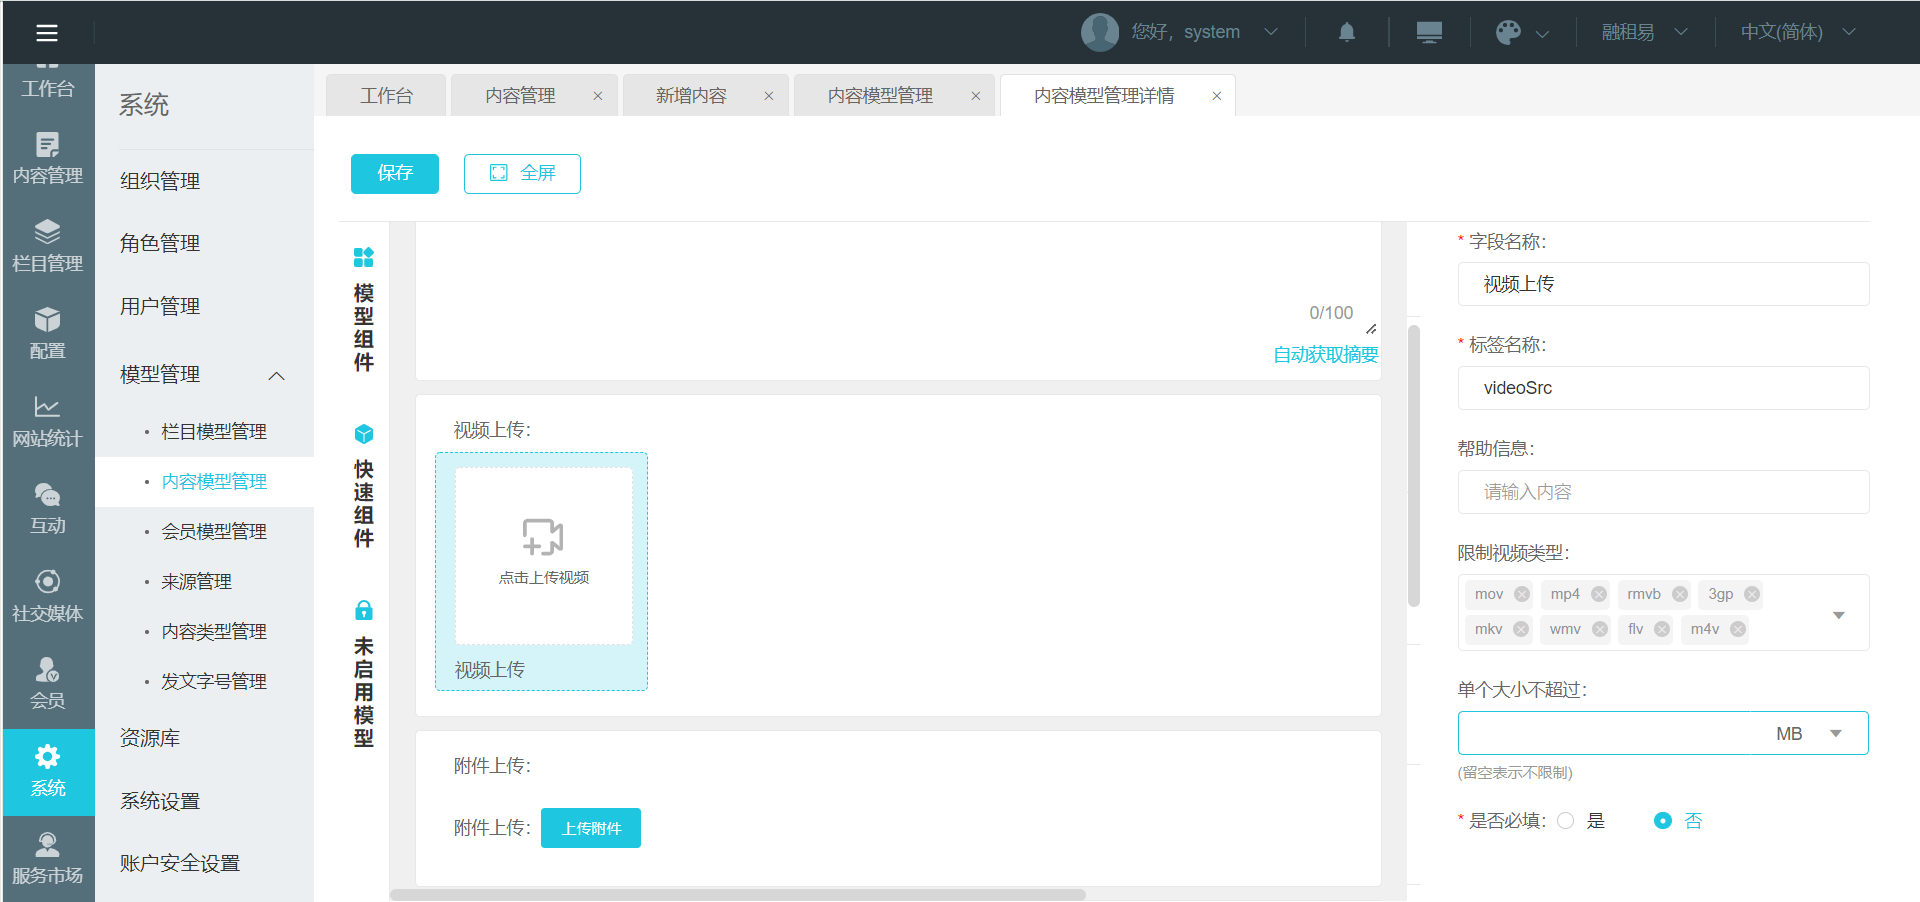This screenshot has height=902, width=1920.
Task: Open 栏目模型管理 in sidebar
Action: coord(214,431)
